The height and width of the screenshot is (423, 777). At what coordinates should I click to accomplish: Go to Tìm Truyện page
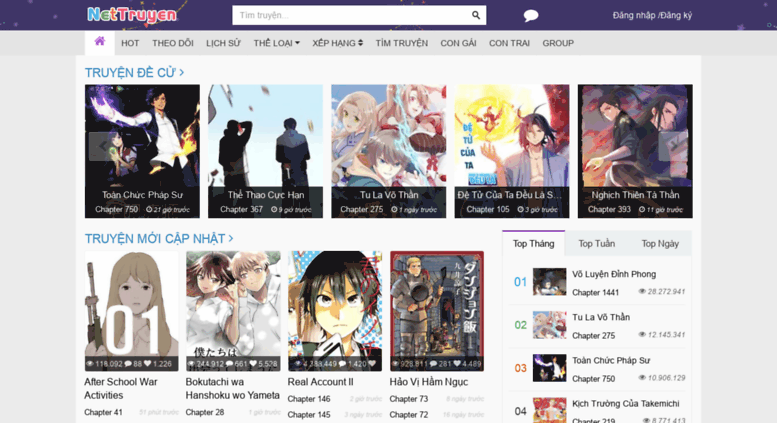point(401,43)
